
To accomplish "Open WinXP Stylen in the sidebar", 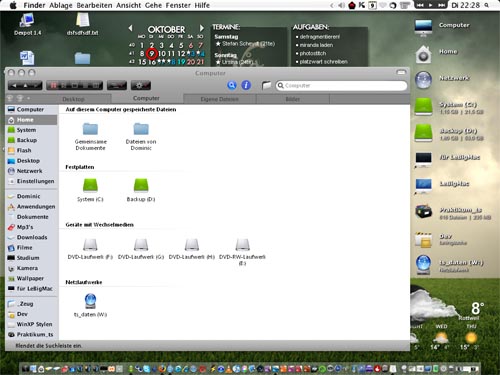I will (x=31, y=324).
